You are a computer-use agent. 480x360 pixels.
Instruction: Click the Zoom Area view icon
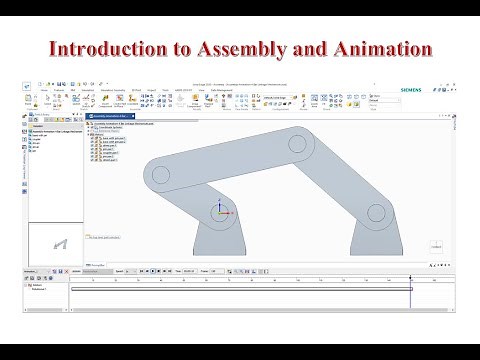click(314, 98)
